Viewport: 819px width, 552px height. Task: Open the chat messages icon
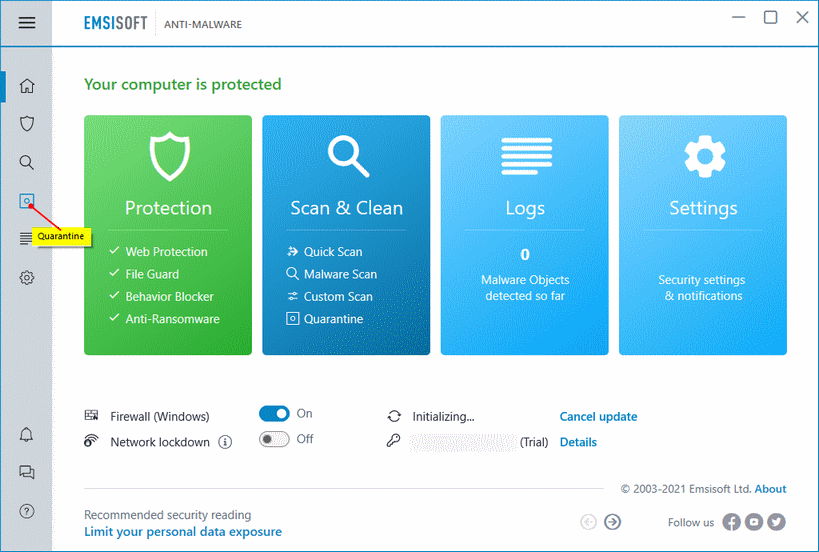tap(27, 472)
